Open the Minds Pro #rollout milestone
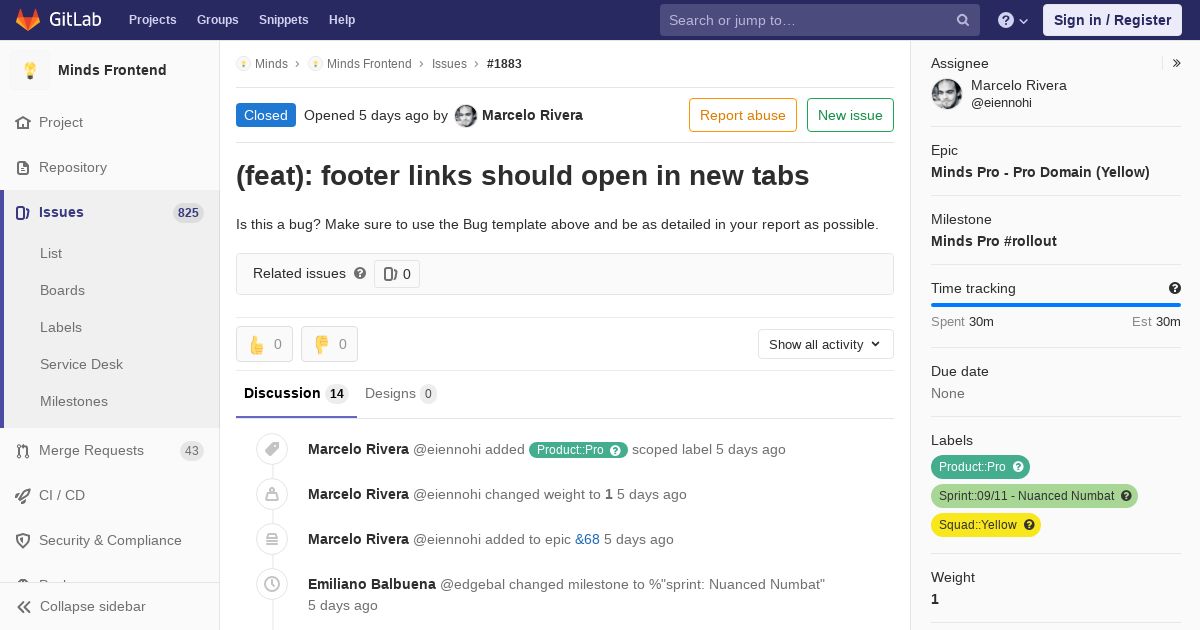Viewport: 1200px width, 630px height. click(x=994, y=241)
